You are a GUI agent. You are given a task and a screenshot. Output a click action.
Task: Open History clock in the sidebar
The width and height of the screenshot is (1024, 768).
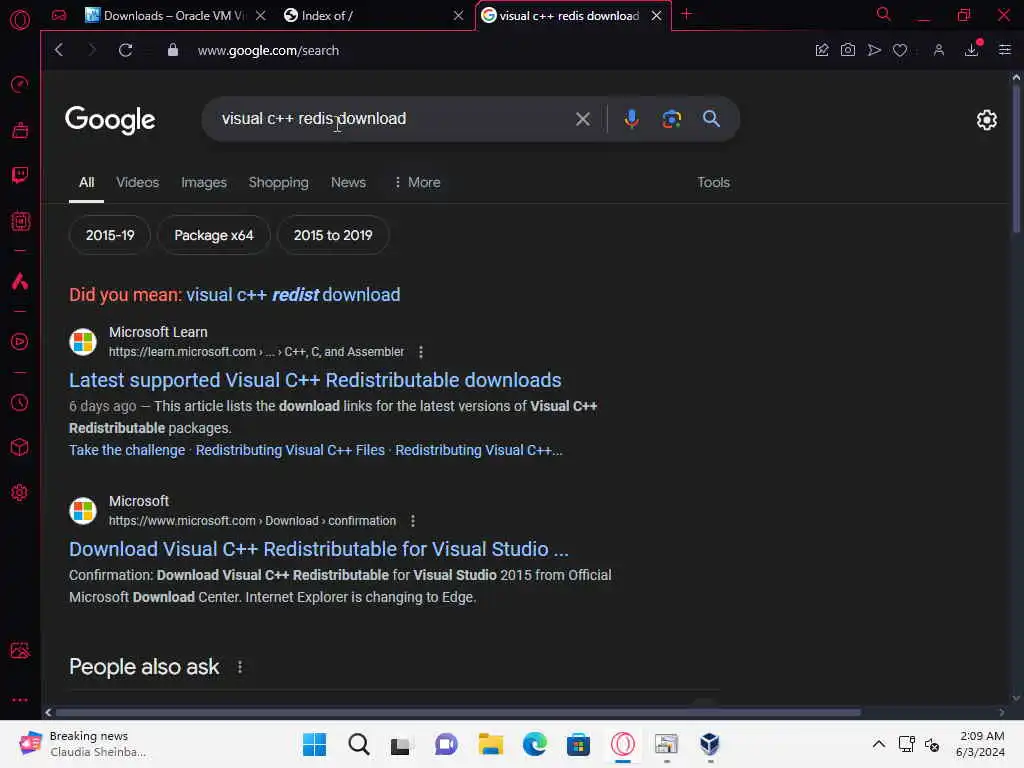click(x=20, y=402)
